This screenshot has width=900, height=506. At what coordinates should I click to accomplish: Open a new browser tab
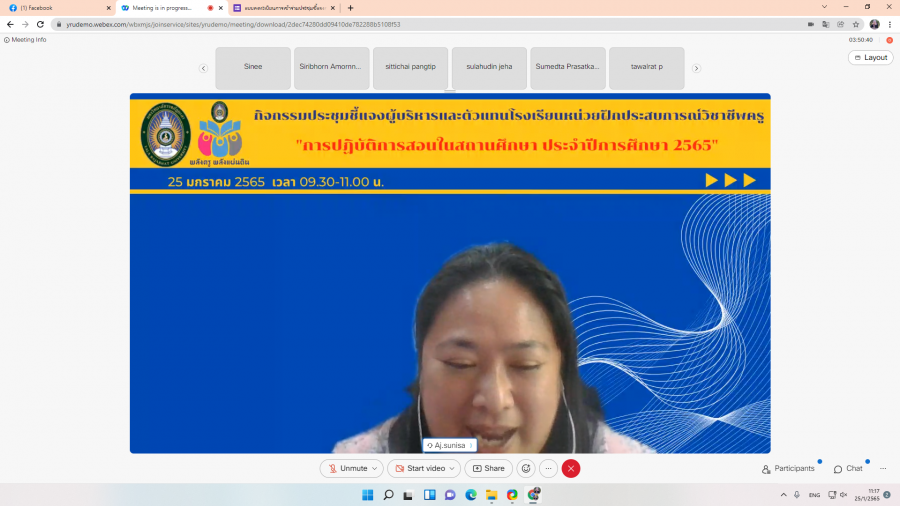[x=350, y=8]
